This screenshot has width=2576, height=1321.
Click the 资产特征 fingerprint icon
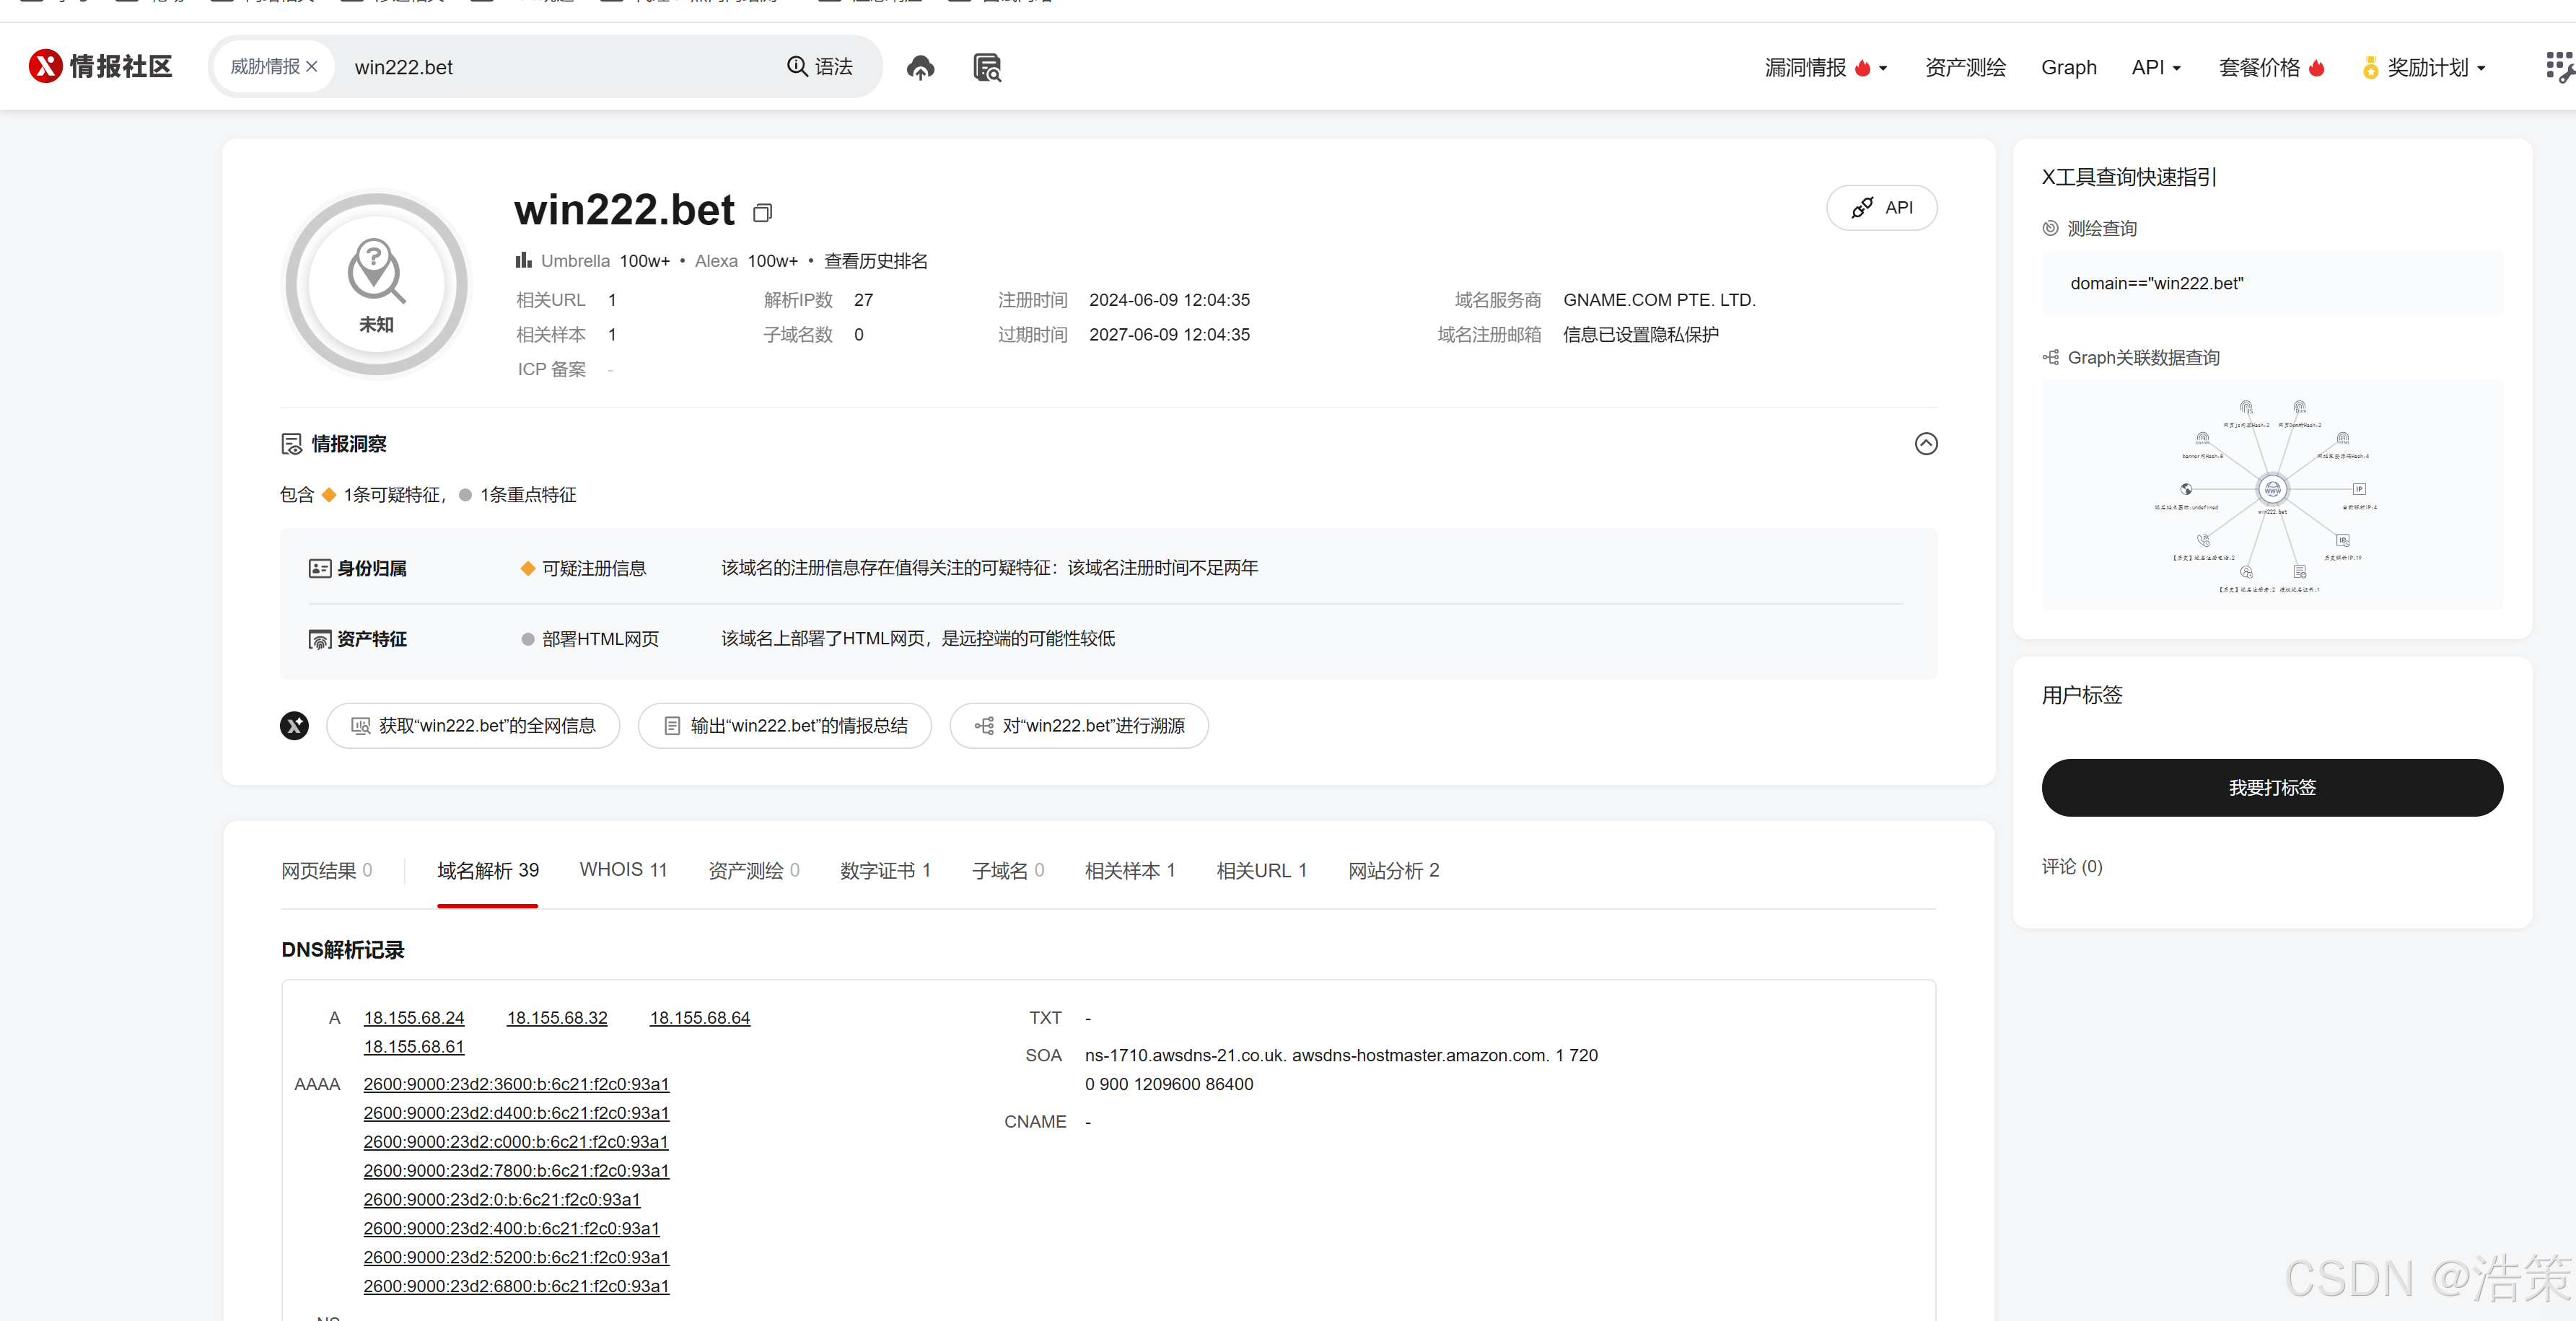pyautogui.click(x=320, y=639)
